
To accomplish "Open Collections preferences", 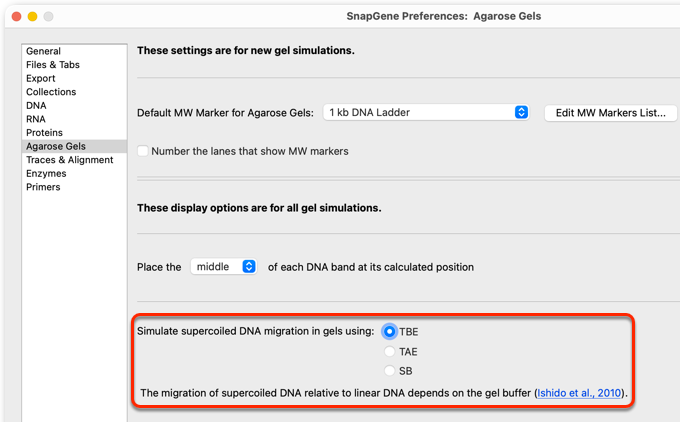I will 51,92.
